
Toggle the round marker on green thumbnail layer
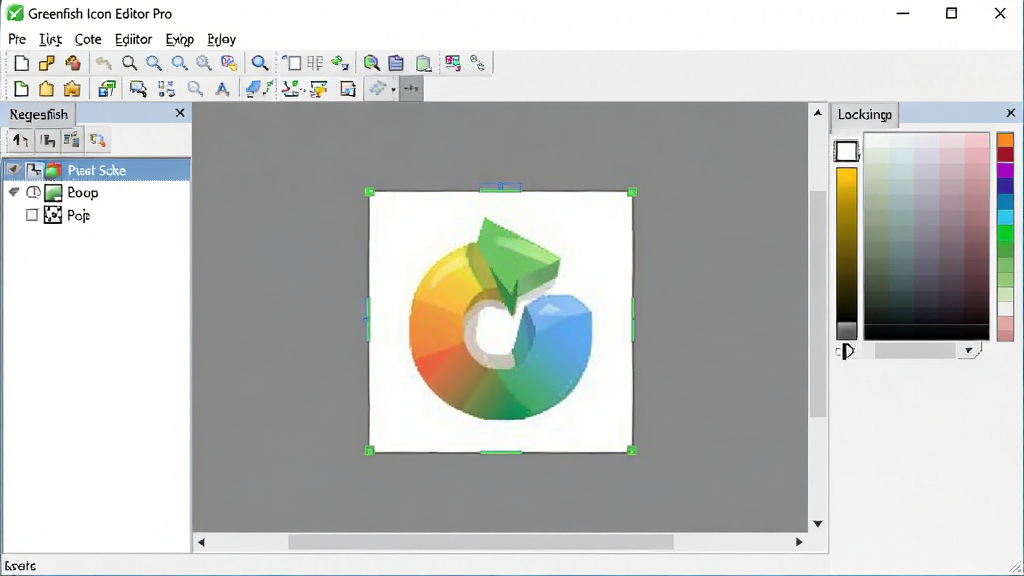(x=33, y=192)
